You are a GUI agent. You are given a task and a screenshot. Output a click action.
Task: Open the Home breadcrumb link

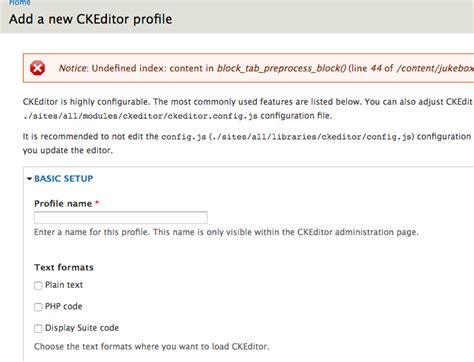pos(20,3)
